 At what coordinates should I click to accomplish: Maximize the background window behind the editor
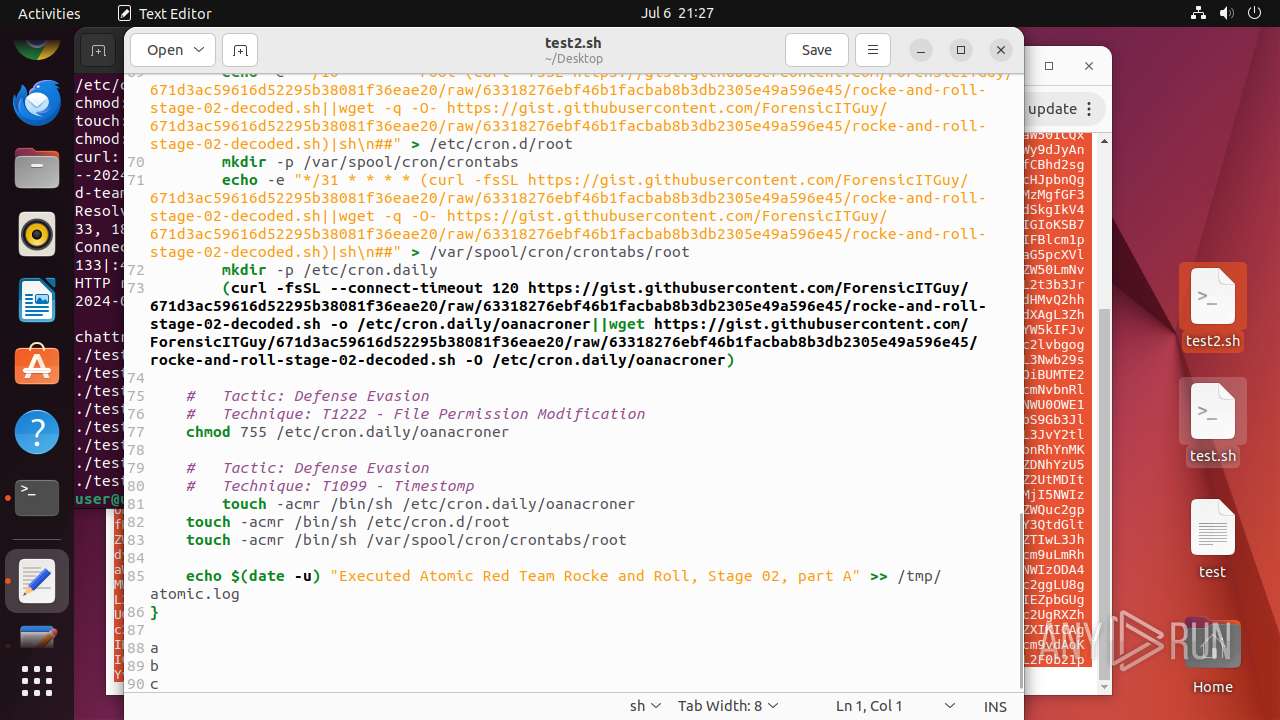[1049, 66]
